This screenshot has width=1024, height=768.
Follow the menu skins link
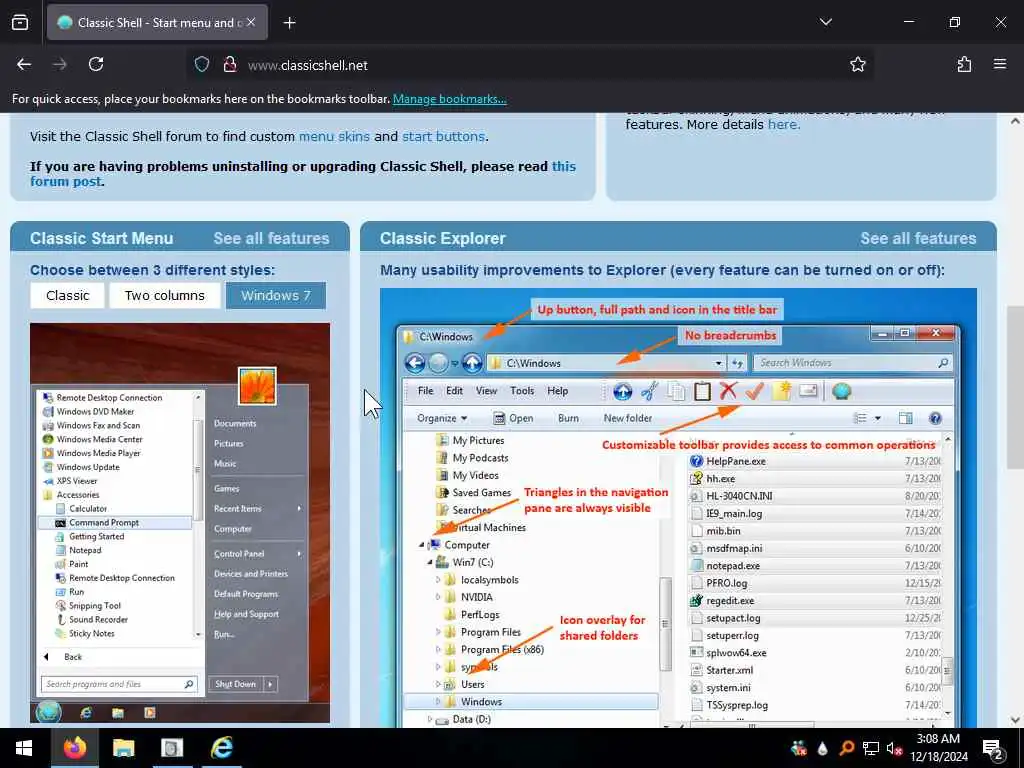[334, 136]
